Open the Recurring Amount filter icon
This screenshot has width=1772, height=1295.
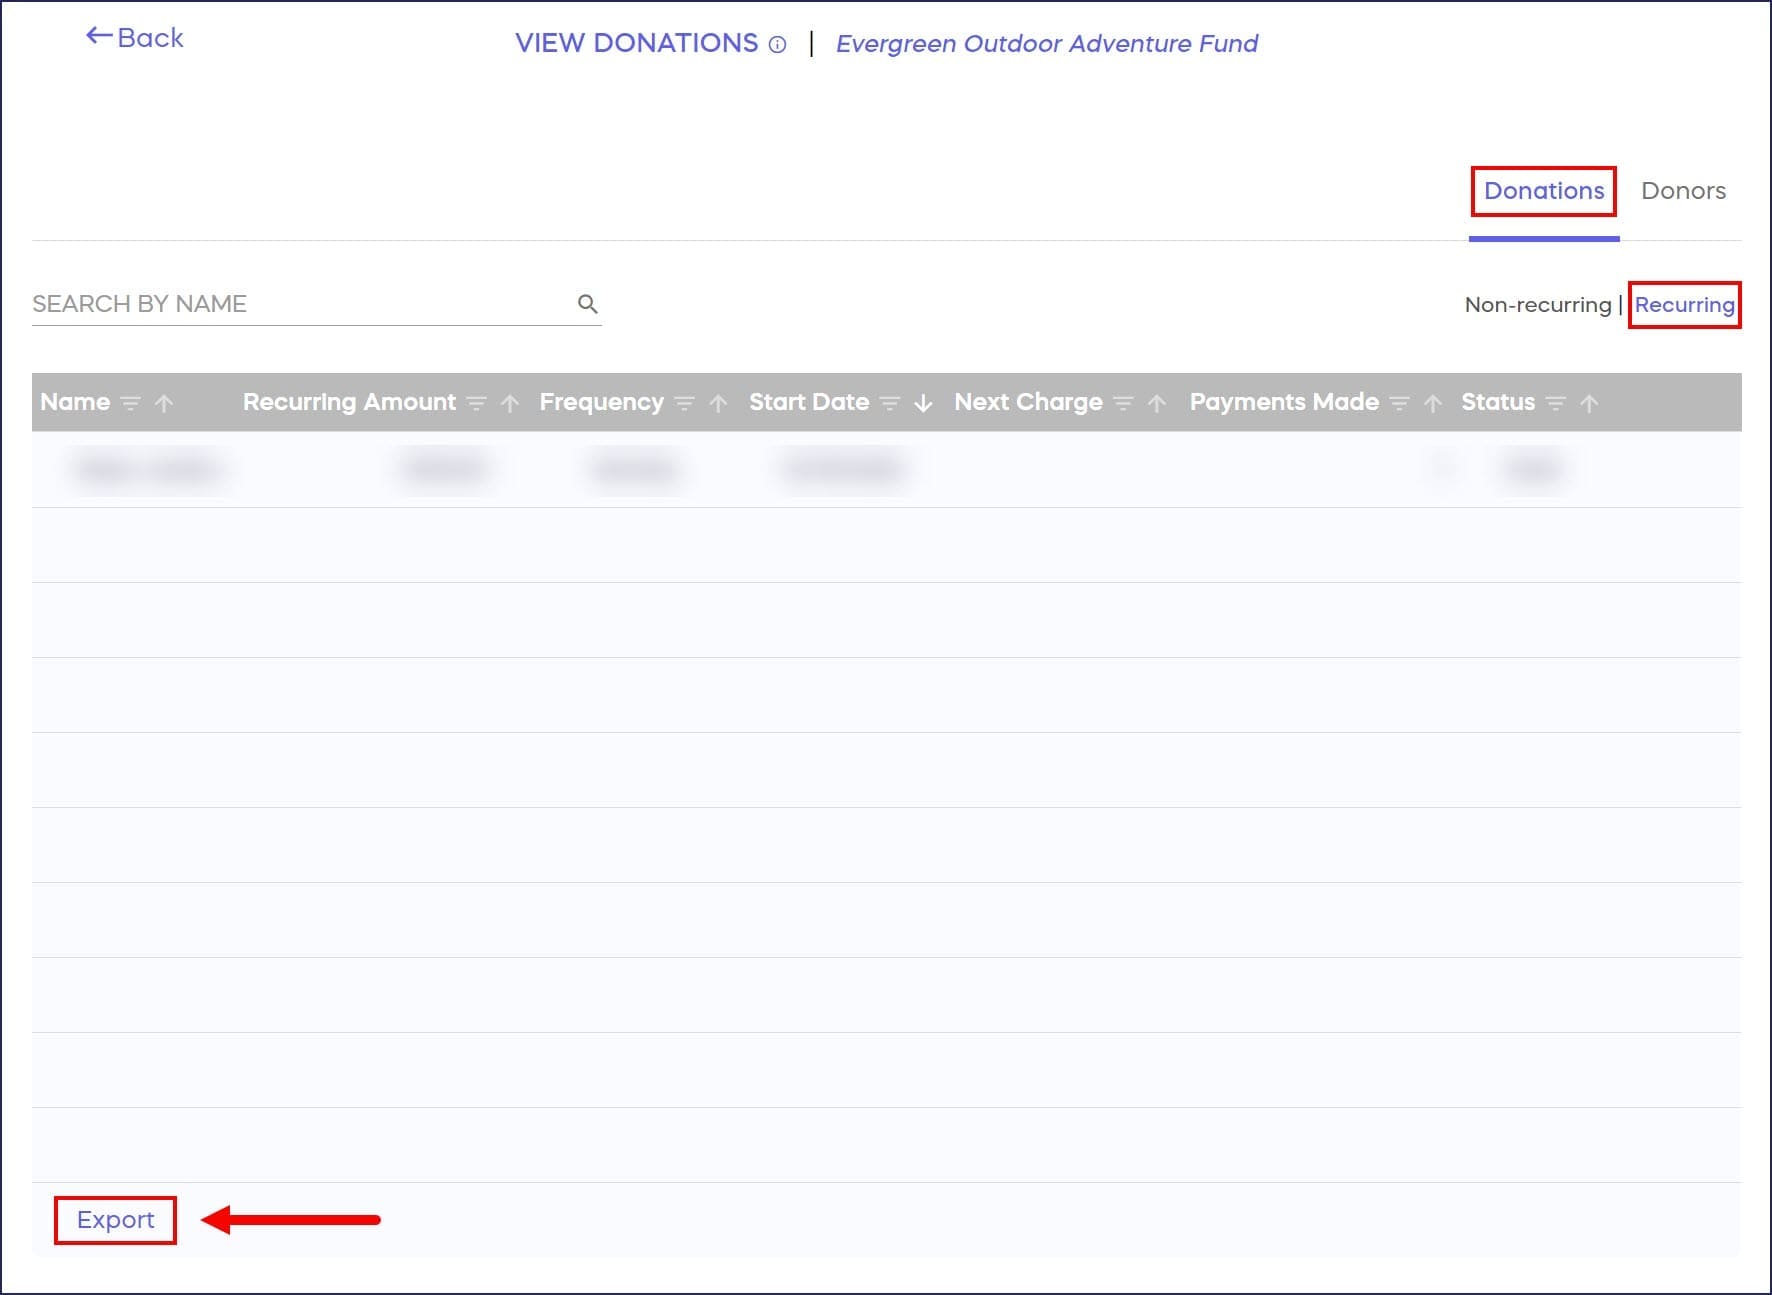click(477, 403)
